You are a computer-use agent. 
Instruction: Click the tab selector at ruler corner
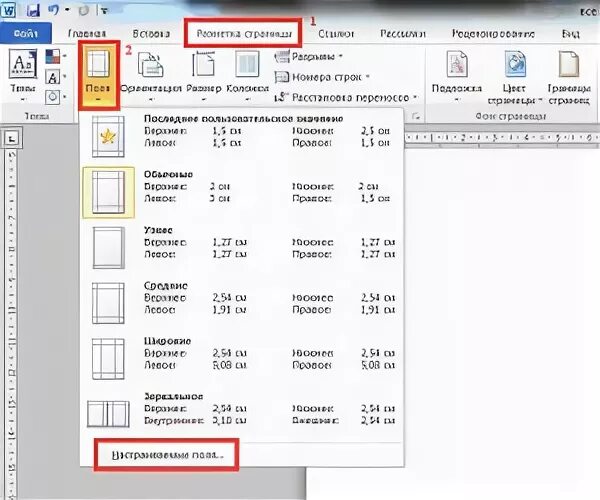[x=12, y=138]
